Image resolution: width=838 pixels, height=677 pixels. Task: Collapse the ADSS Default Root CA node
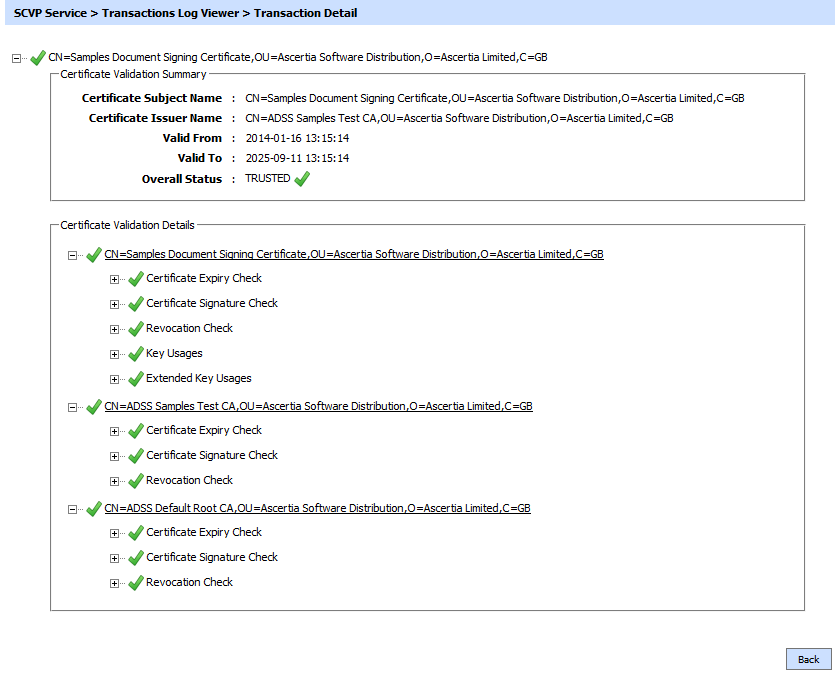click(72, 510)
